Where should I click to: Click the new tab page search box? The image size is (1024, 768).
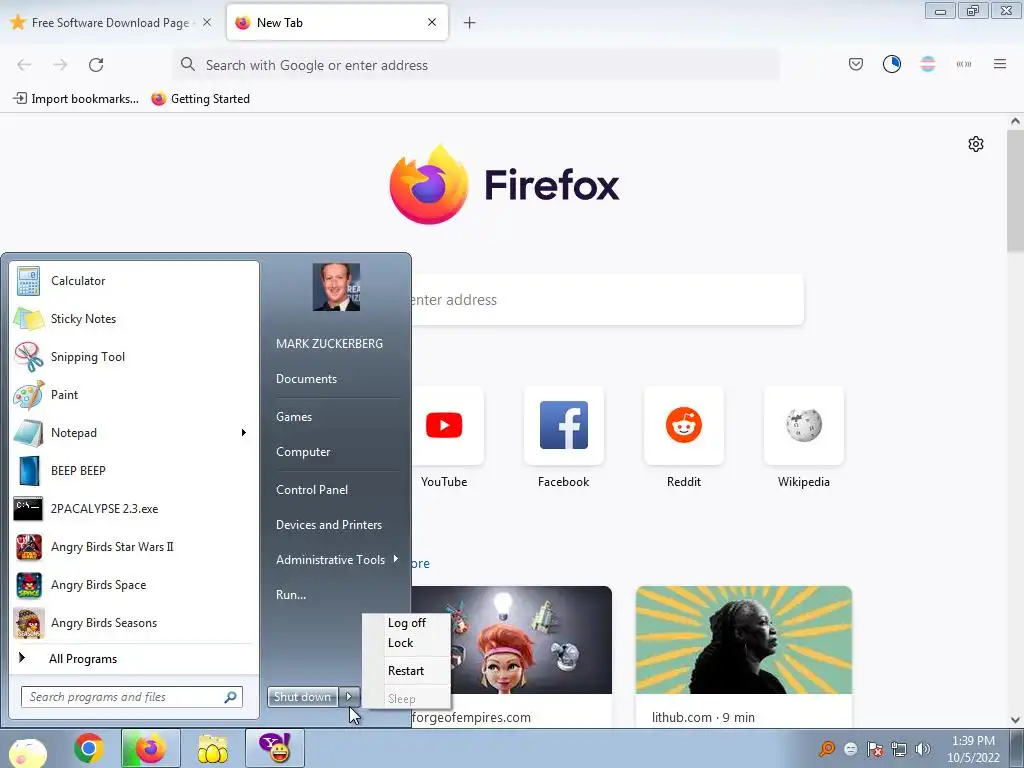pos(607,300)
